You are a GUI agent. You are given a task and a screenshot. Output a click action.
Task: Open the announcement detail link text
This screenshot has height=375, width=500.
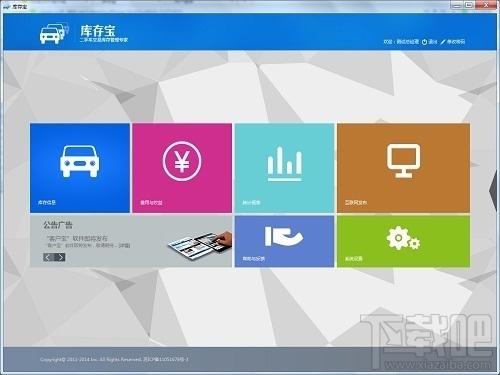(x=124, y=245)
